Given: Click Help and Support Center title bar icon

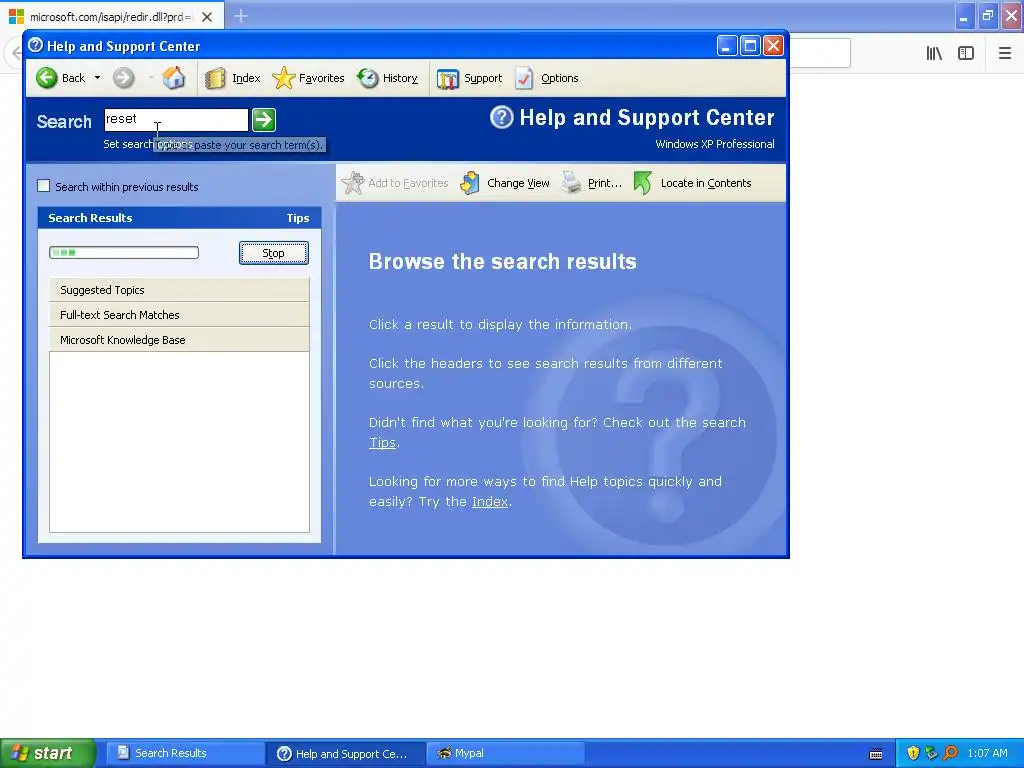Looking at the screenshot, I should 36,46.
